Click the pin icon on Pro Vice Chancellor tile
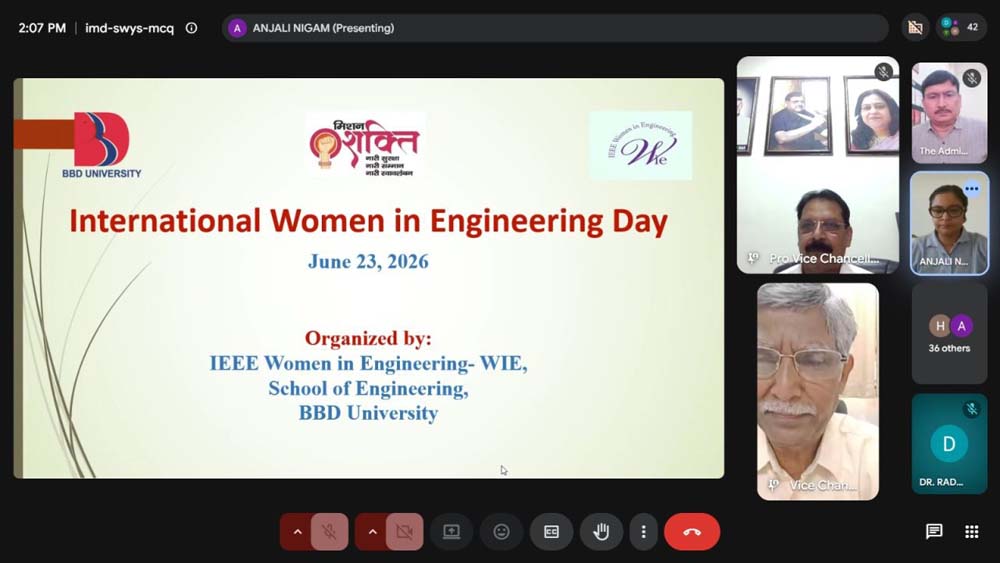Image resolution: width=1000 pixels, height=563 pixels. pos(753,258)
